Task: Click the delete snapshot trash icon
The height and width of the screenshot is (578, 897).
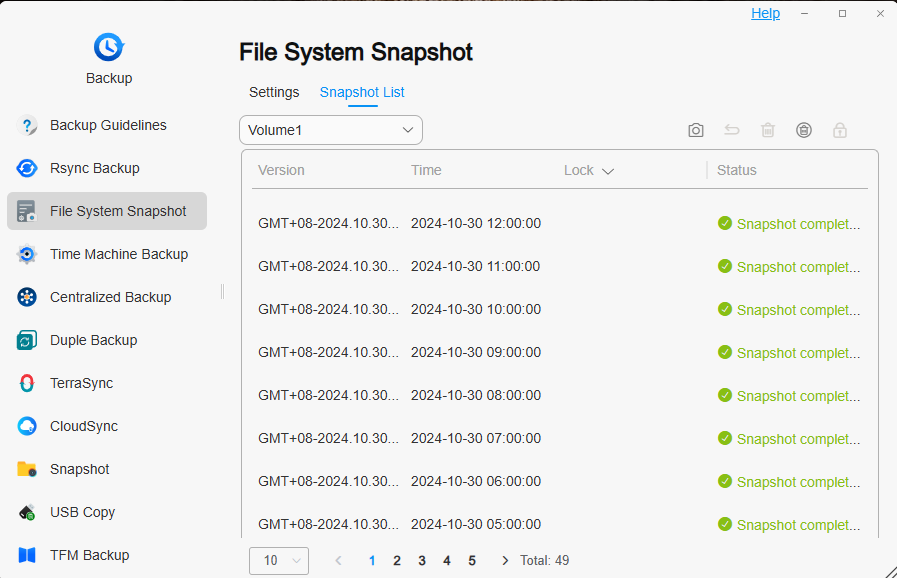Action: click(768, 130)
